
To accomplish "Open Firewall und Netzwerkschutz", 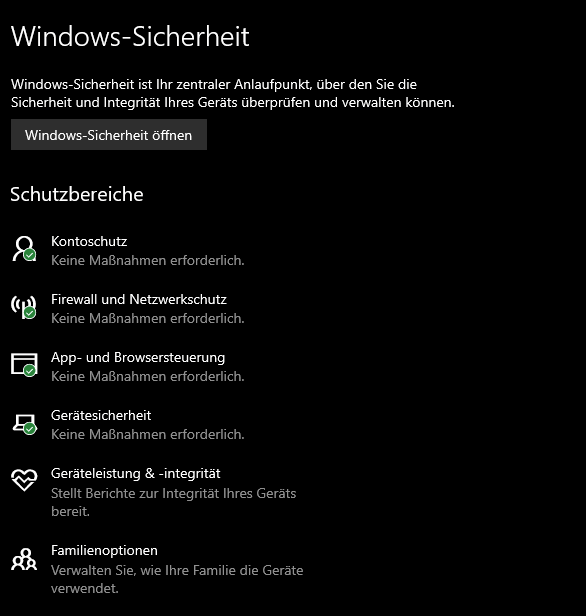I will click(x=139, y=299).
